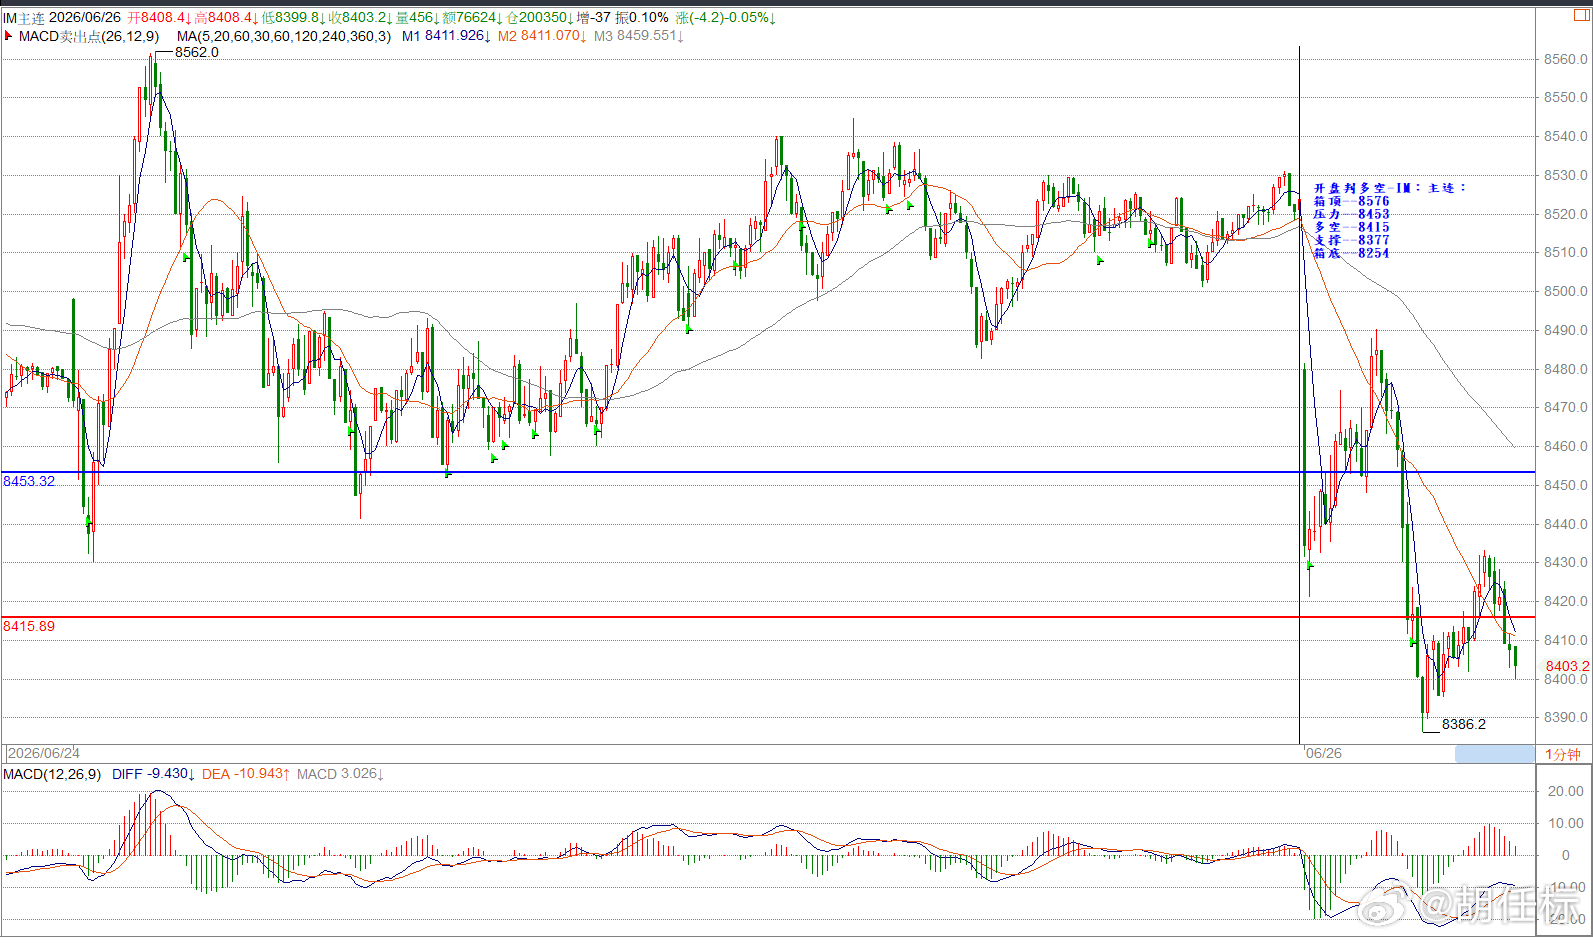Viewport: 1593px width, 943px height.
Task: Click the 8562.0 high price label
Action: 196,52
